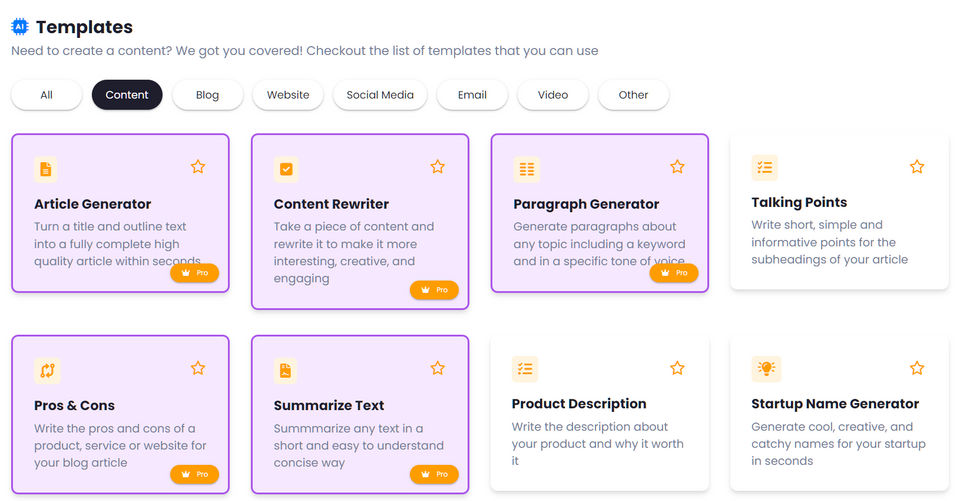960x501 pixels.
Task: Favorite the Article Generator template star
Action: [x=198, y=167]
